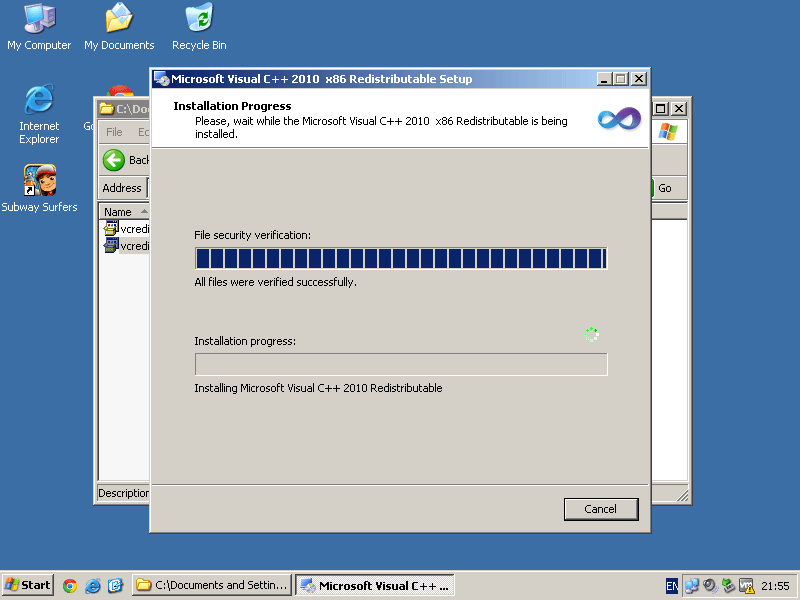The width and height of the screenshot is (800, 600).
Task: Minimize the Visual C++ Setup window
Action: point(604,79)
